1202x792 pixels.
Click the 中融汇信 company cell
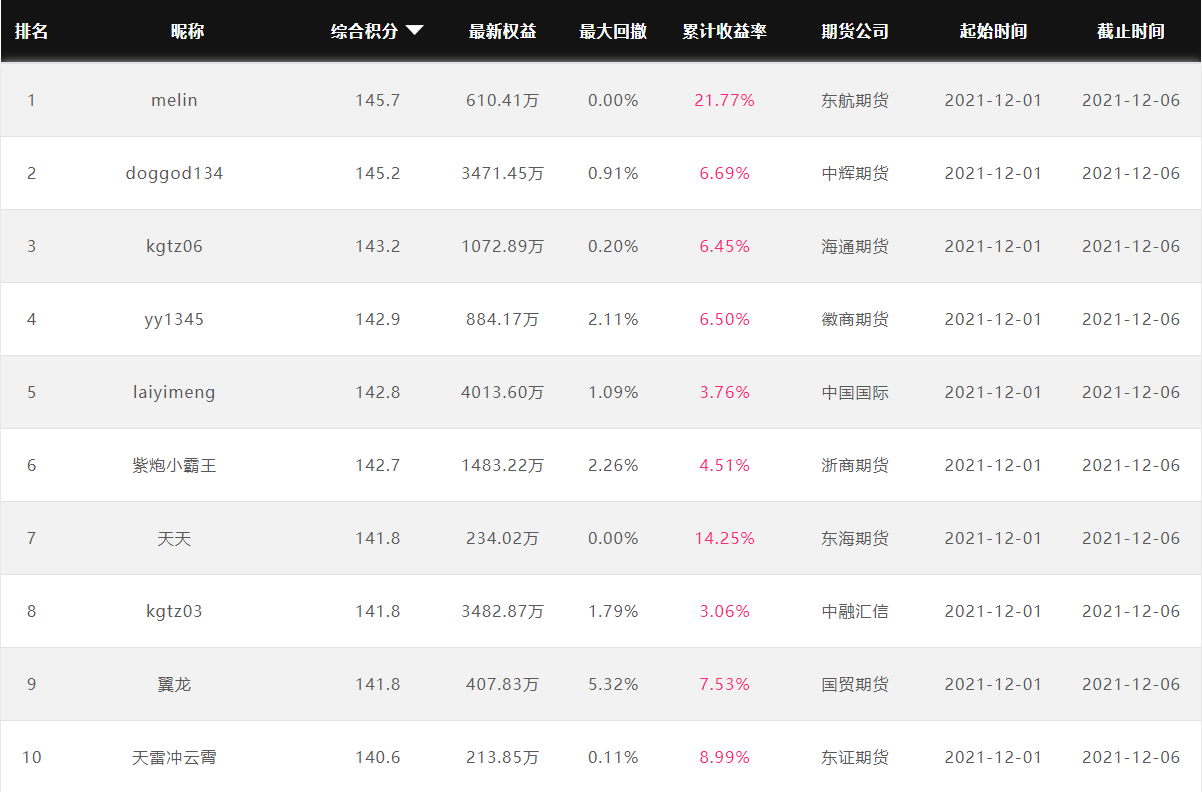tap(855, 611)
